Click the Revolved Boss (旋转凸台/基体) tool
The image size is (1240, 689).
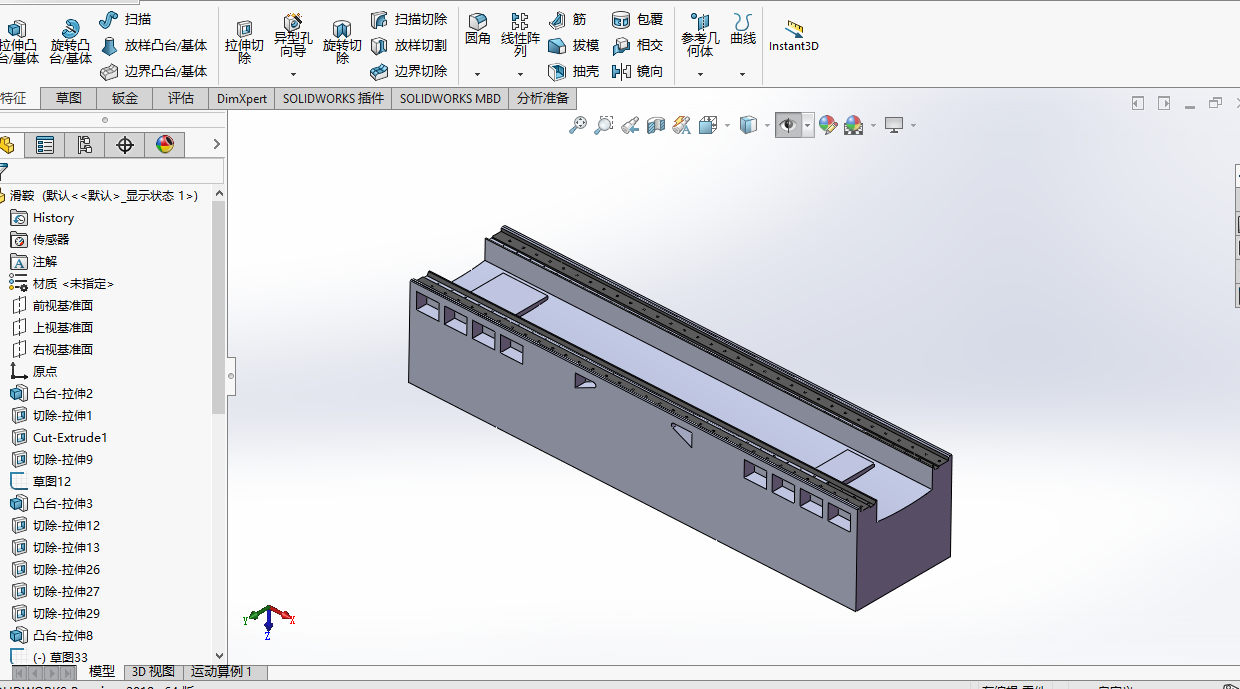(70, 40)
